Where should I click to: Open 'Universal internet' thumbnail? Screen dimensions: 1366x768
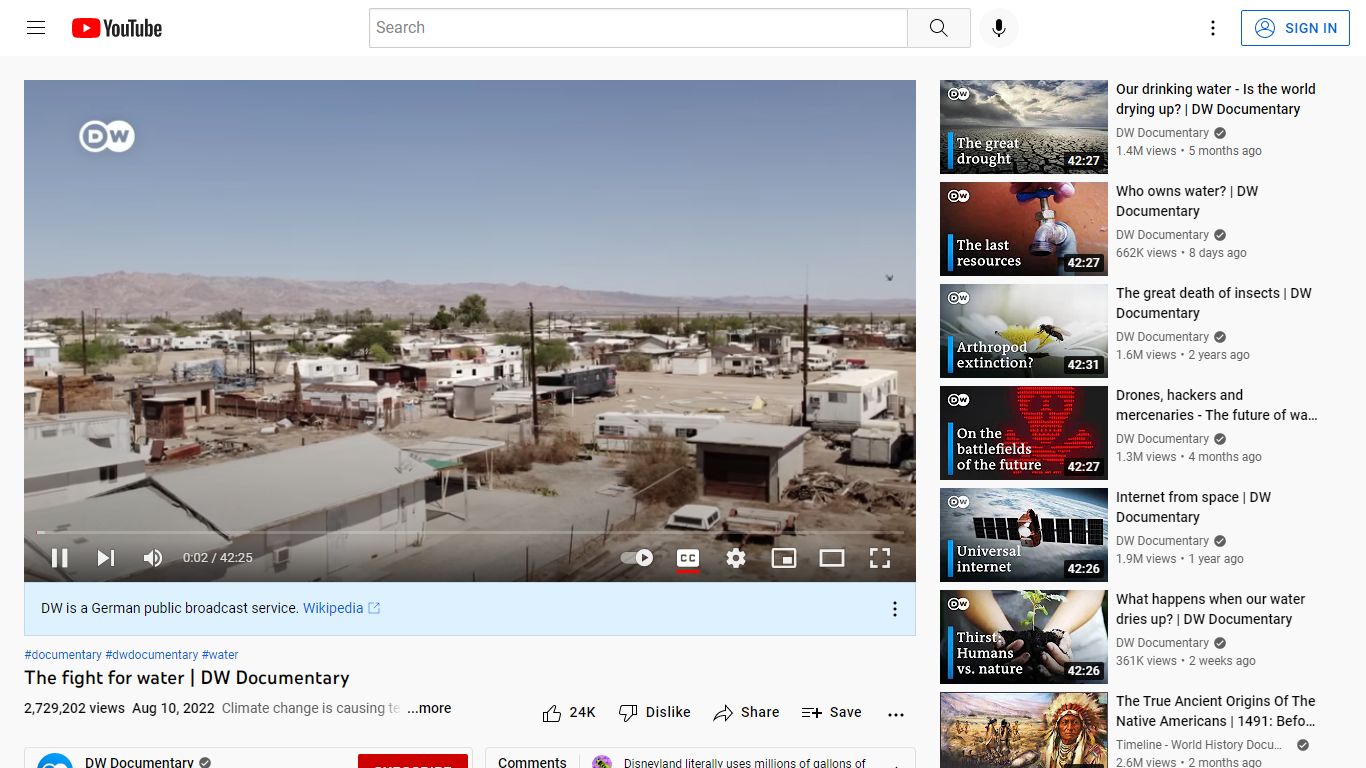(1024, 535)
